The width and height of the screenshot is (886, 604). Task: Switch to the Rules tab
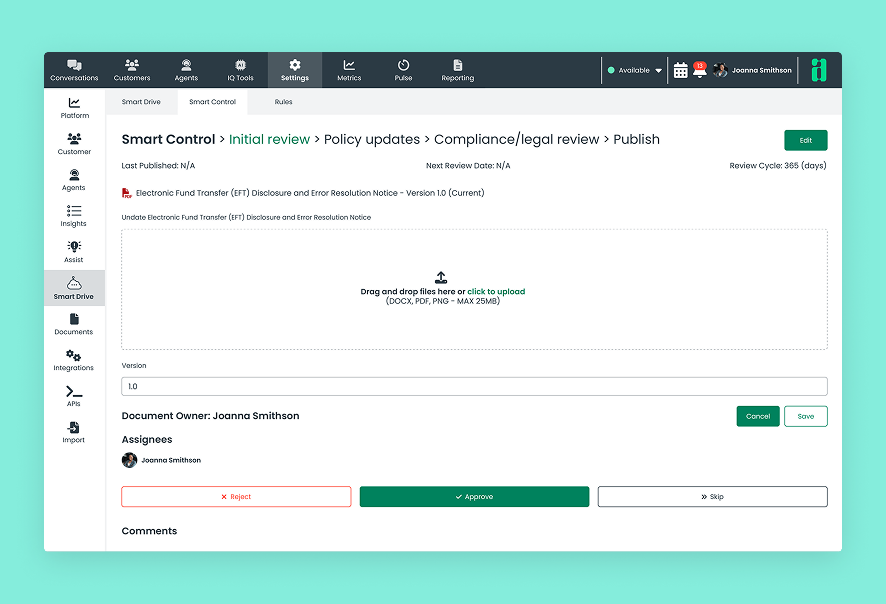click(283, 102)
